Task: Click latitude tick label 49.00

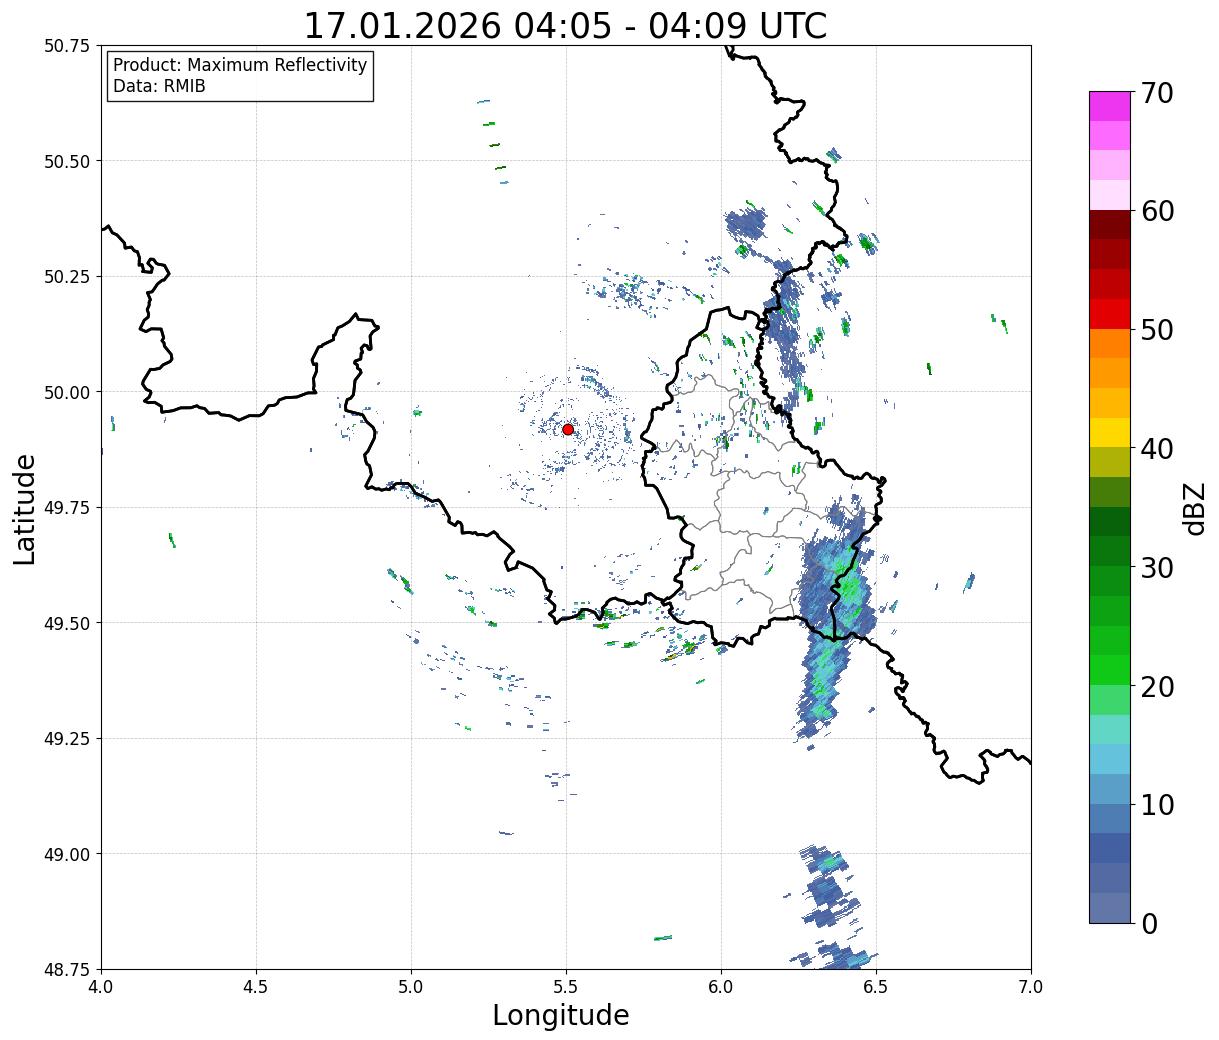Action: point(67,854)
